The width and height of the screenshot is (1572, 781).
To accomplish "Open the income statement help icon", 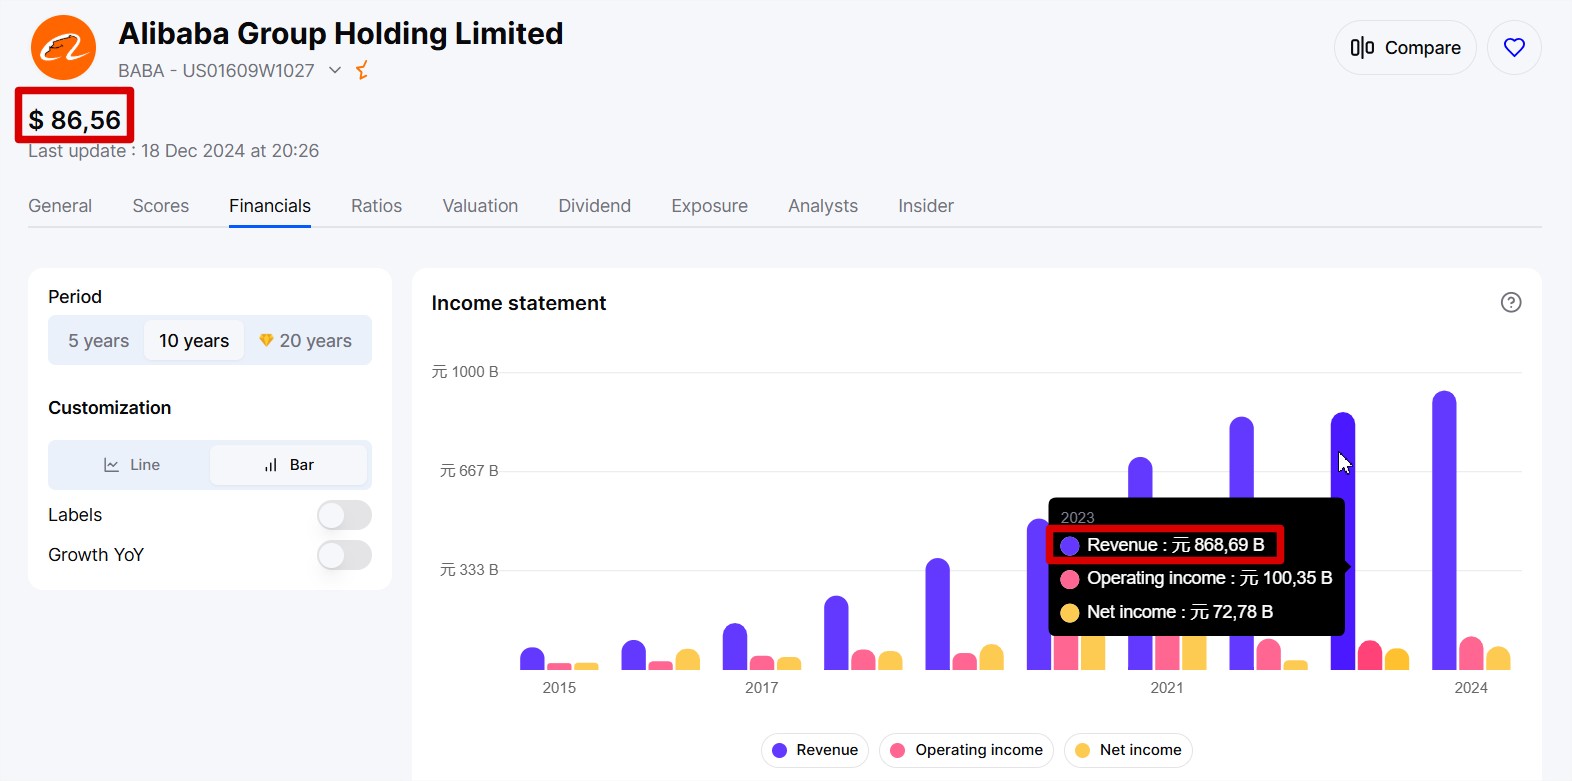I will pos(1511,302).
